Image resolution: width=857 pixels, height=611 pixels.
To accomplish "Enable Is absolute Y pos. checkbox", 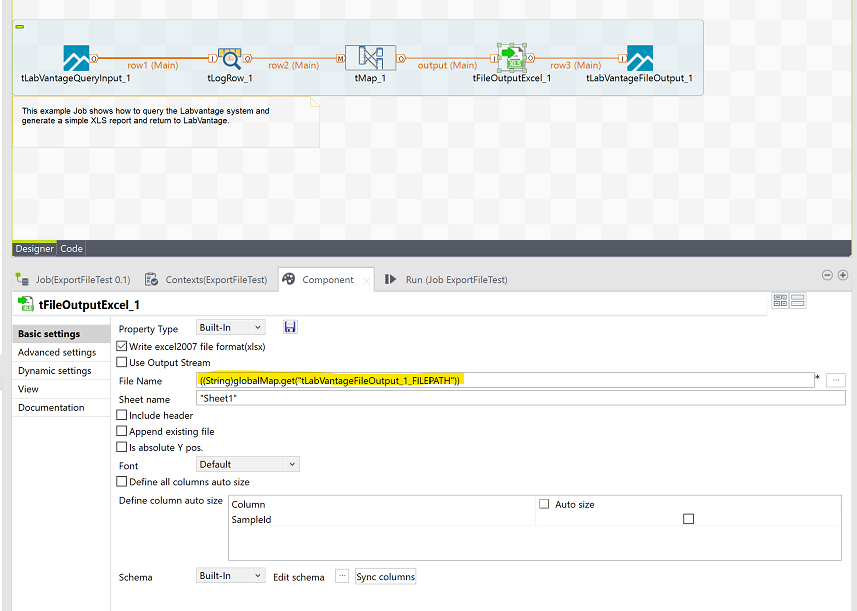I will [x=122, y=446].
